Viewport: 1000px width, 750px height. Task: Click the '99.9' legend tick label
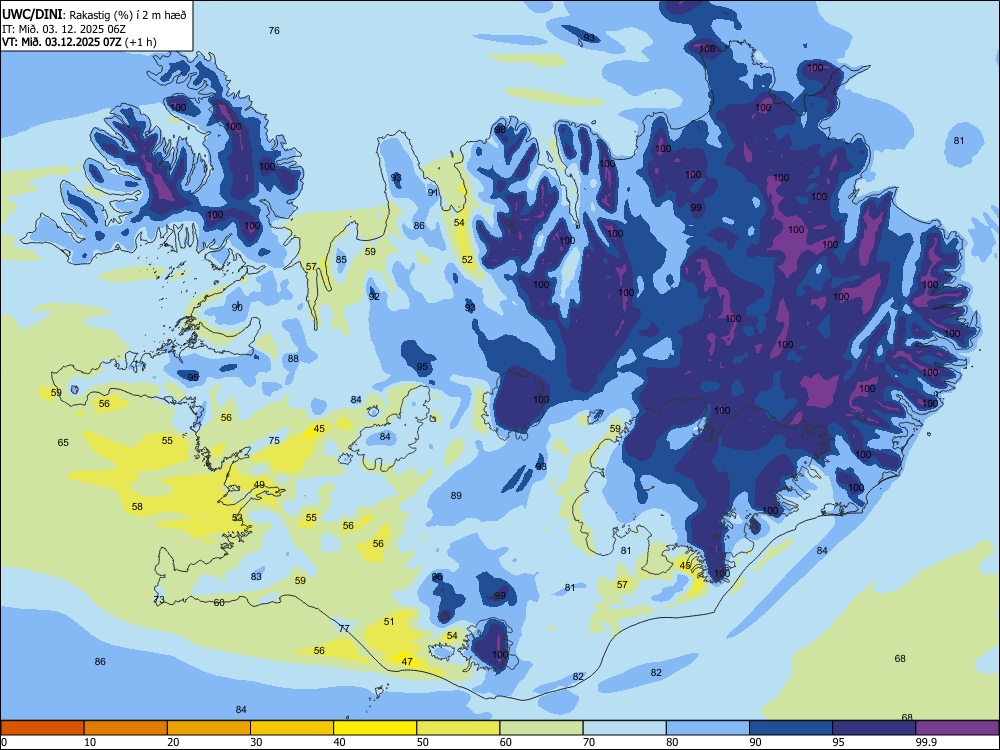pos(926,742)
